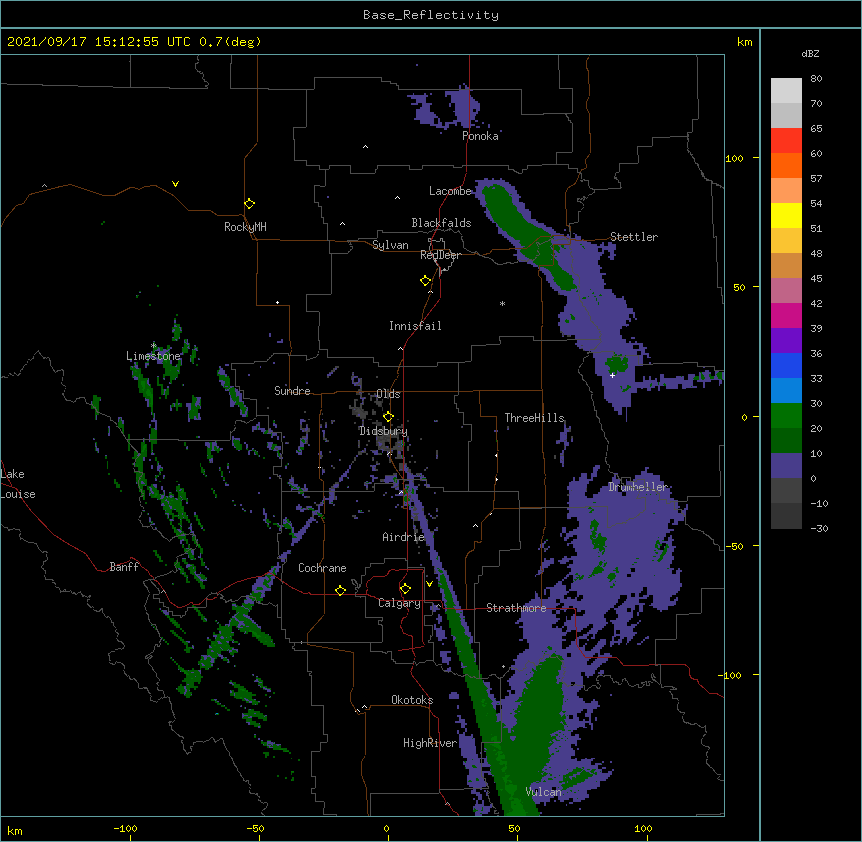Select the RedDeer label
Viewport: 862px width, 842px height.
click(440, 255)
